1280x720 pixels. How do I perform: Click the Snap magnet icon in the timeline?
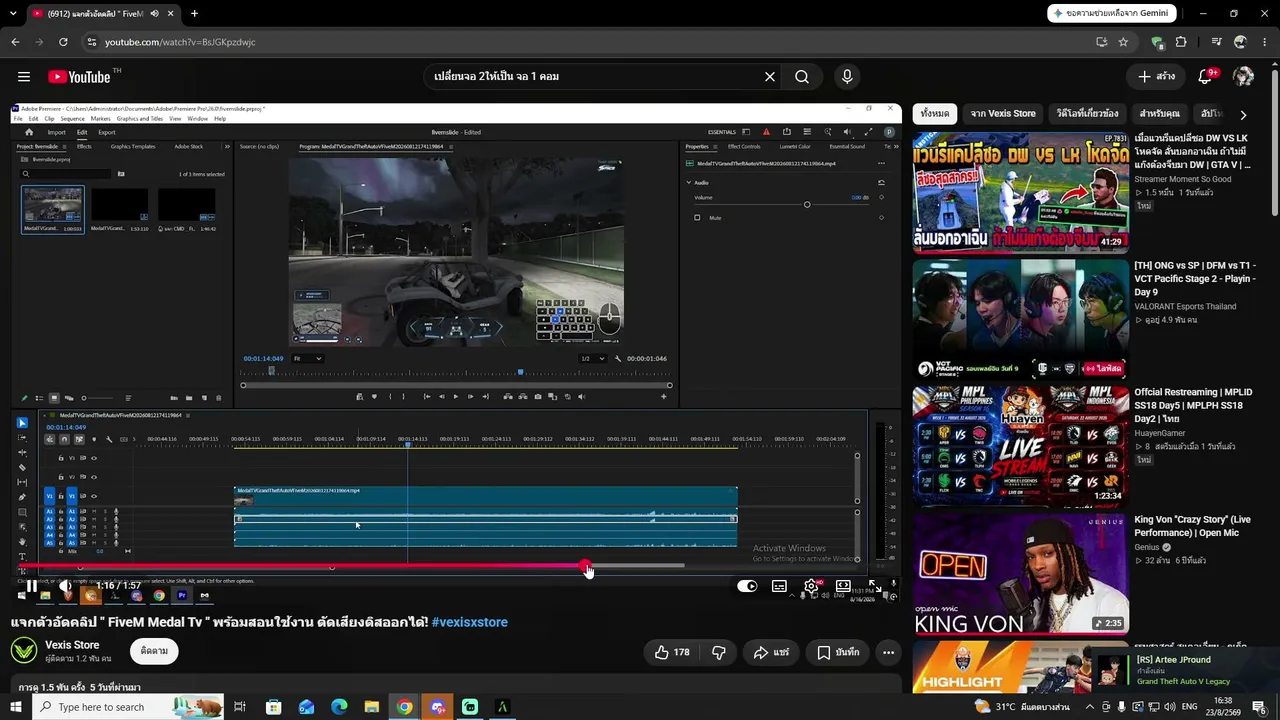point(64,439)
